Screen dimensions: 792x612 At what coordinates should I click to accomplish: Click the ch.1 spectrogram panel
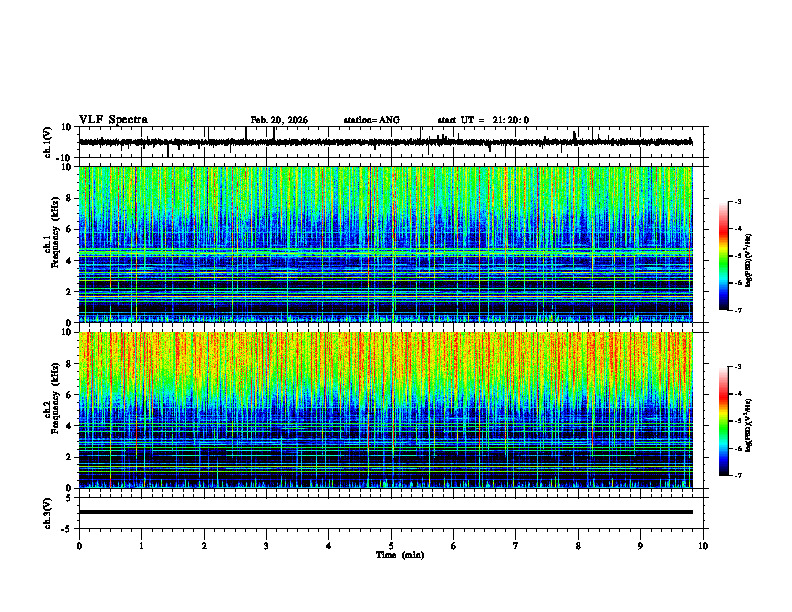[385, 244]
